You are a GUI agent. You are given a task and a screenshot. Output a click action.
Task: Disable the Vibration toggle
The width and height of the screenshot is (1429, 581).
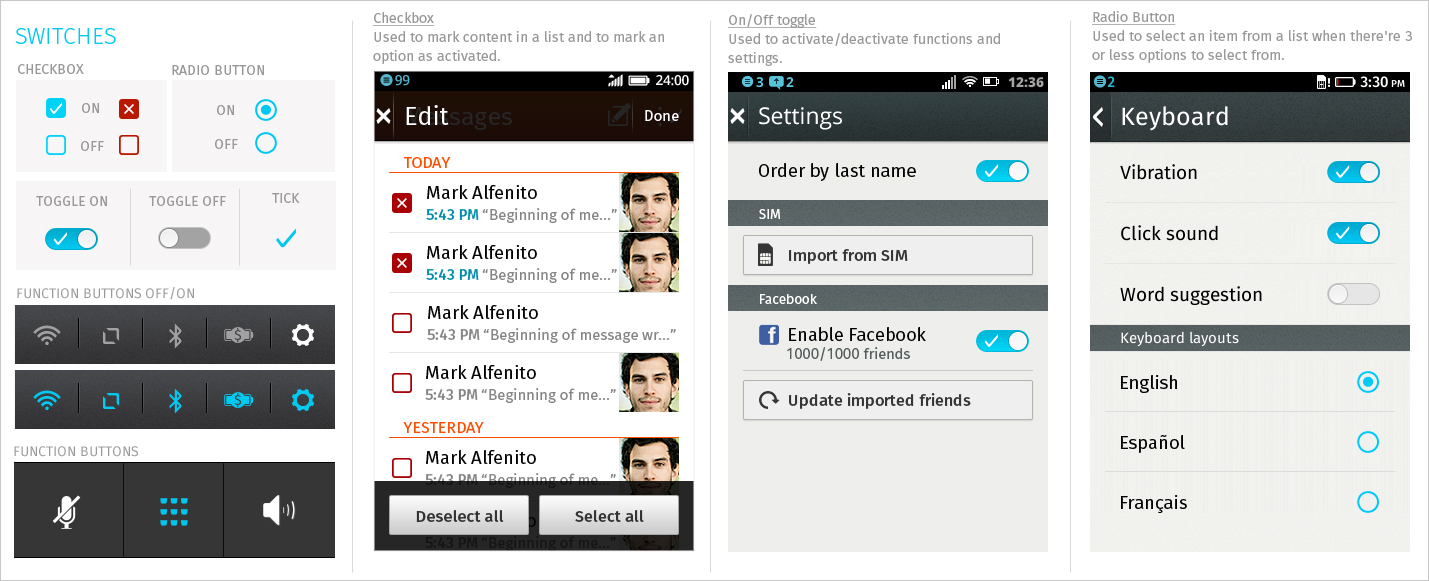[x=1353, y=172]
